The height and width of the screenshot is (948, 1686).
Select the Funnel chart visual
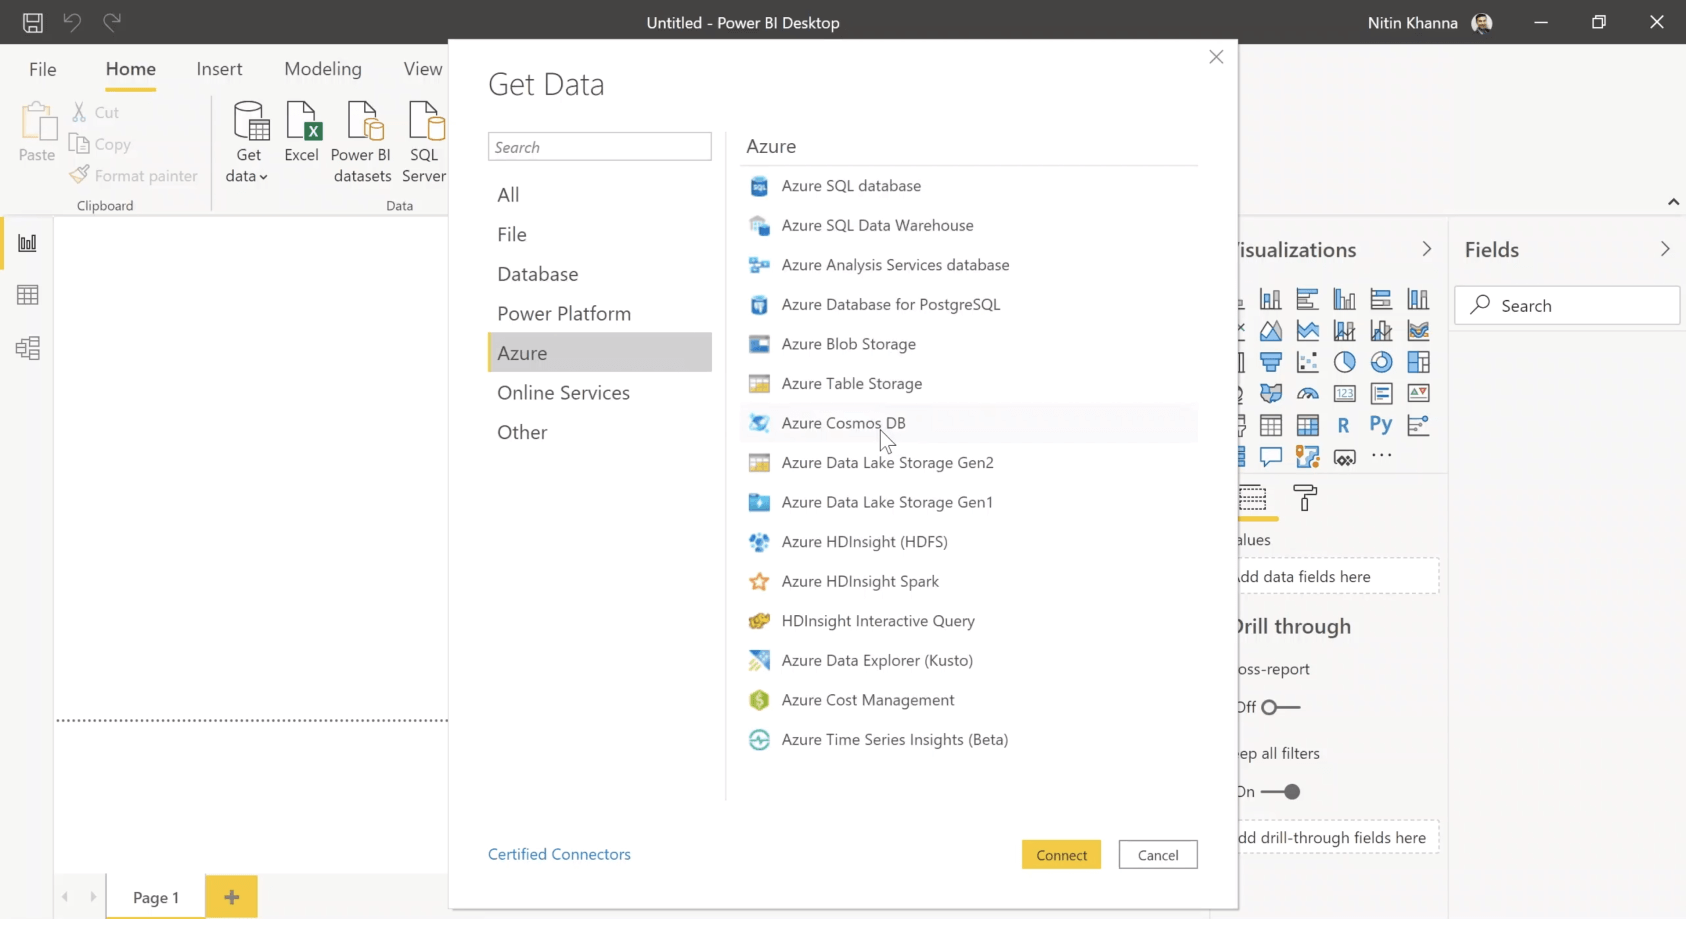coord(1271,362)
